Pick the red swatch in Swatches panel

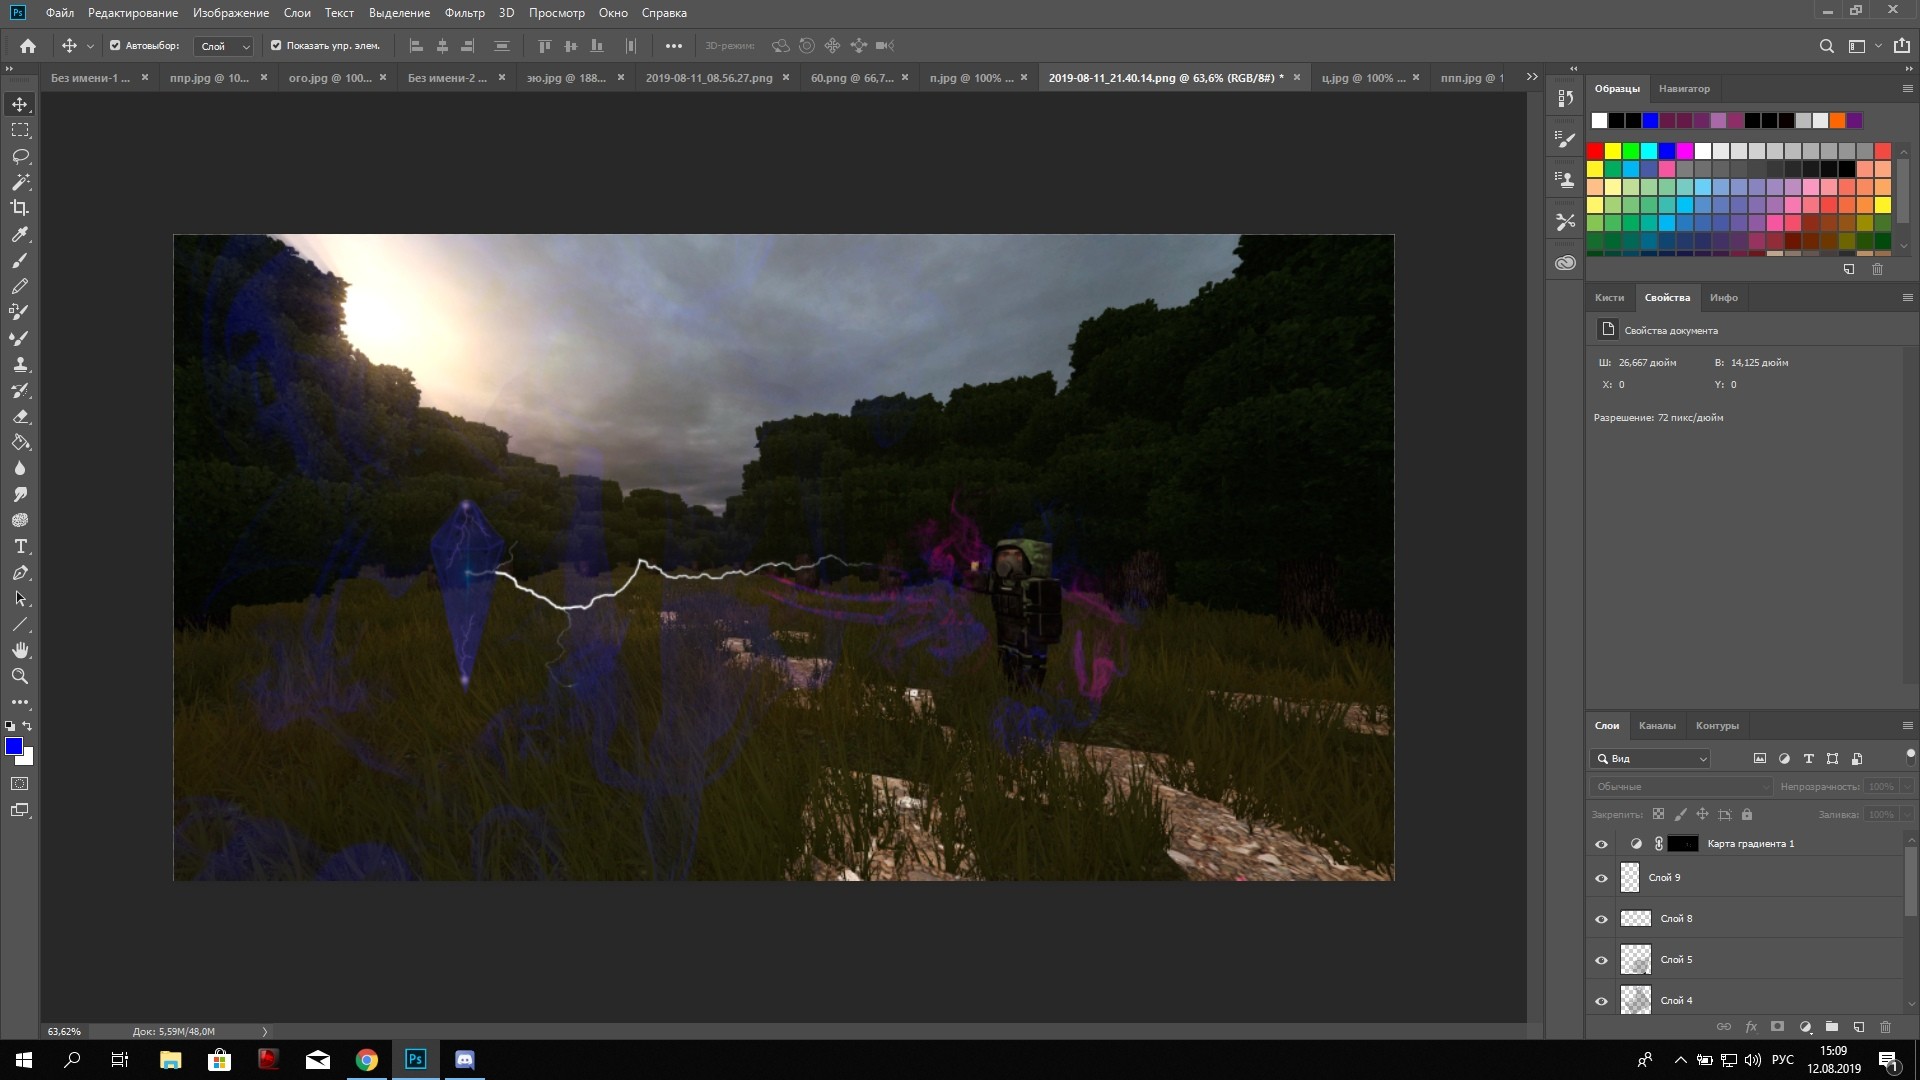pyautogui.click(x=1595, y=151)
